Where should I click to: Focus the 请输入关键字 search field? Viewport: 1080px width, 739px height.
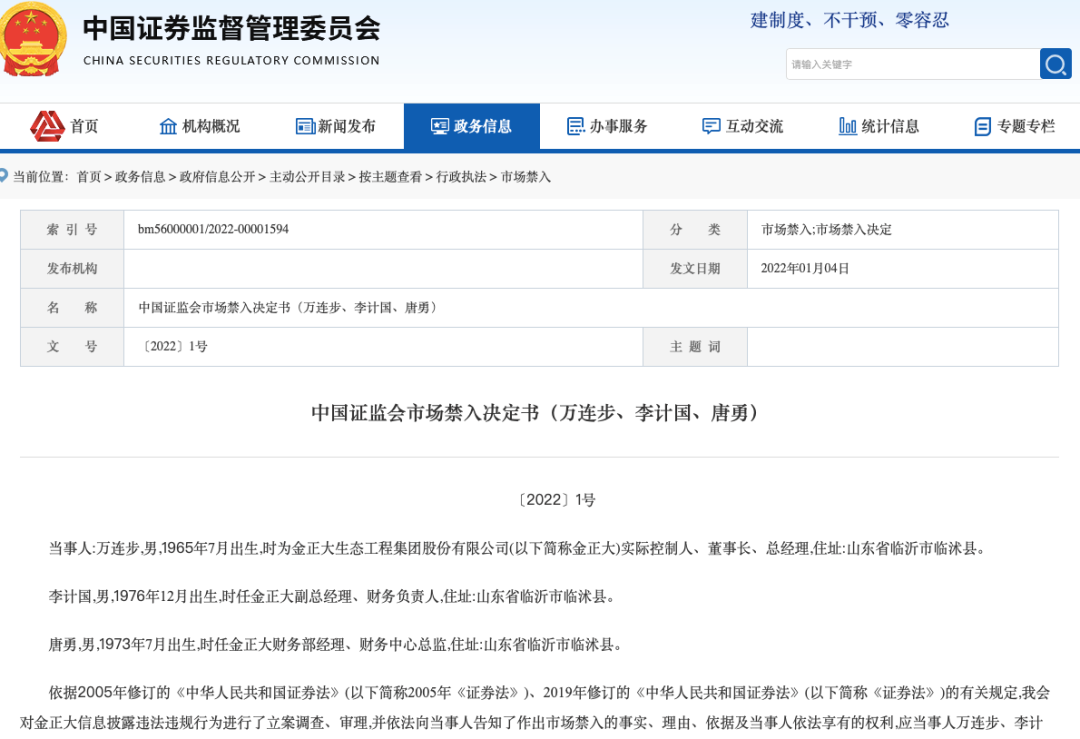[x=913, y=64]
